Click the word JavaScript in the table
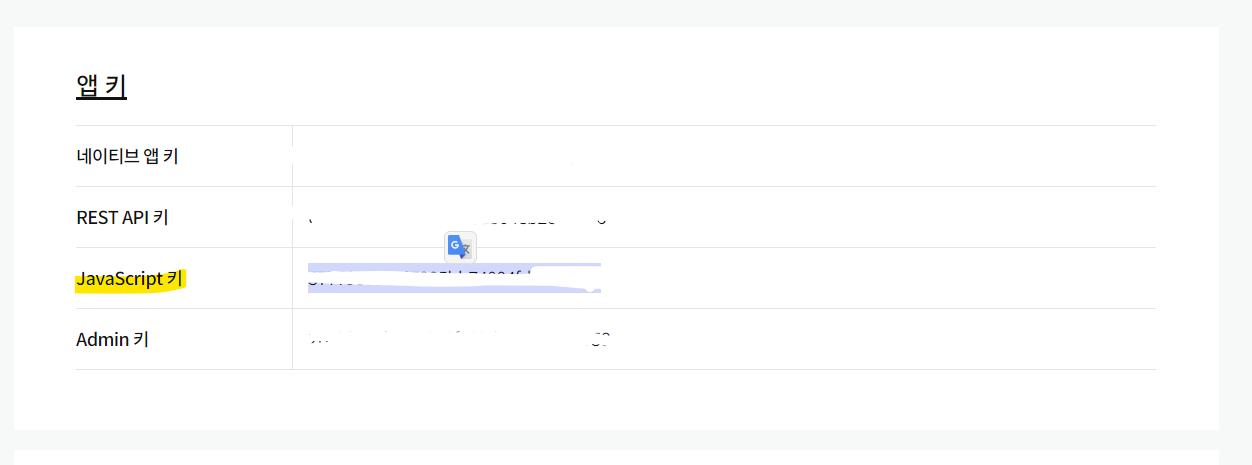 coord(119,279)
